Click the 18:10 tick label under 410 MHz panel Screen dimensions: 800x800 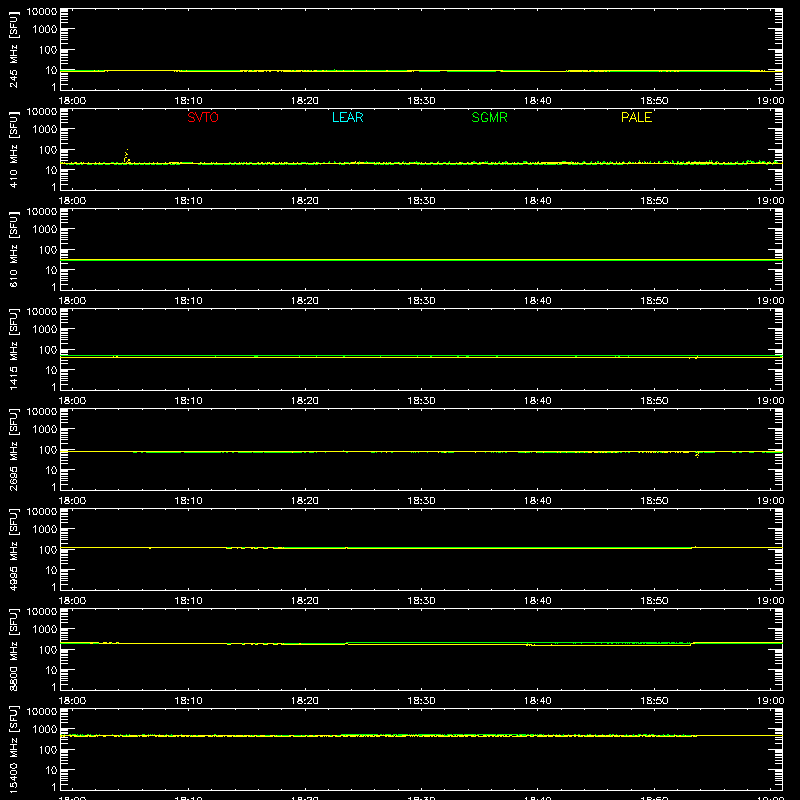[x=189, y=201]
